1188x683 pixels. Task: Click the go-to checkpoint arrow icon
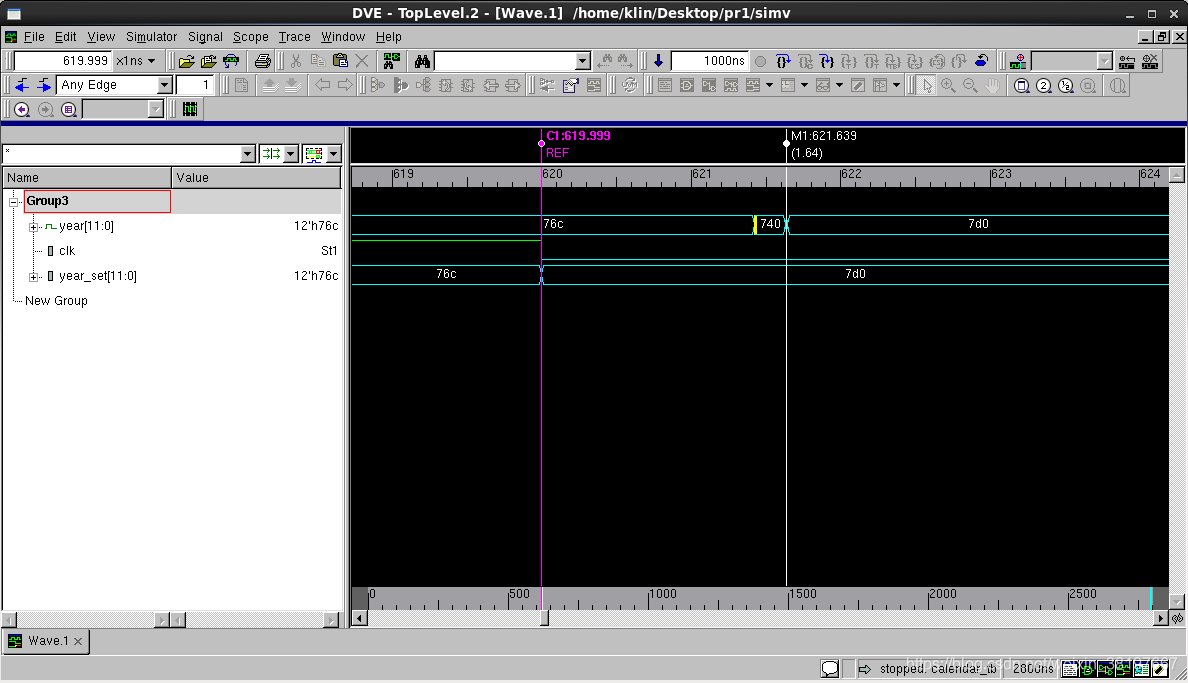click(x=1127, y=61)
